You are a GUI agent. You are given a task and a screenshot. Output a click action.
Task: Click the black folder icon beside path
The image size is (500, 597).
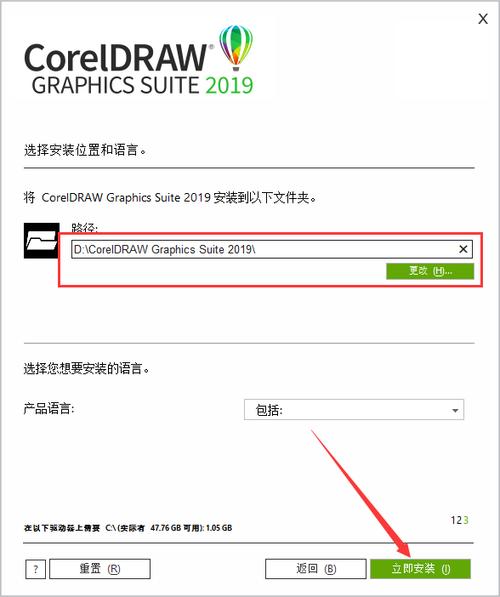[x=42, y=241]
